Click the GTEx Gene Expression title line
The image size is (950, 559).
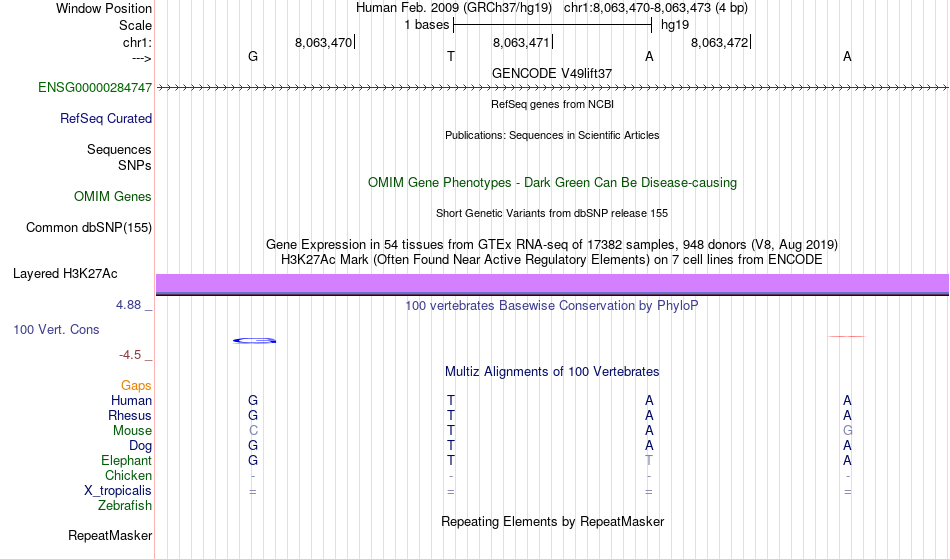coord(552,245)
